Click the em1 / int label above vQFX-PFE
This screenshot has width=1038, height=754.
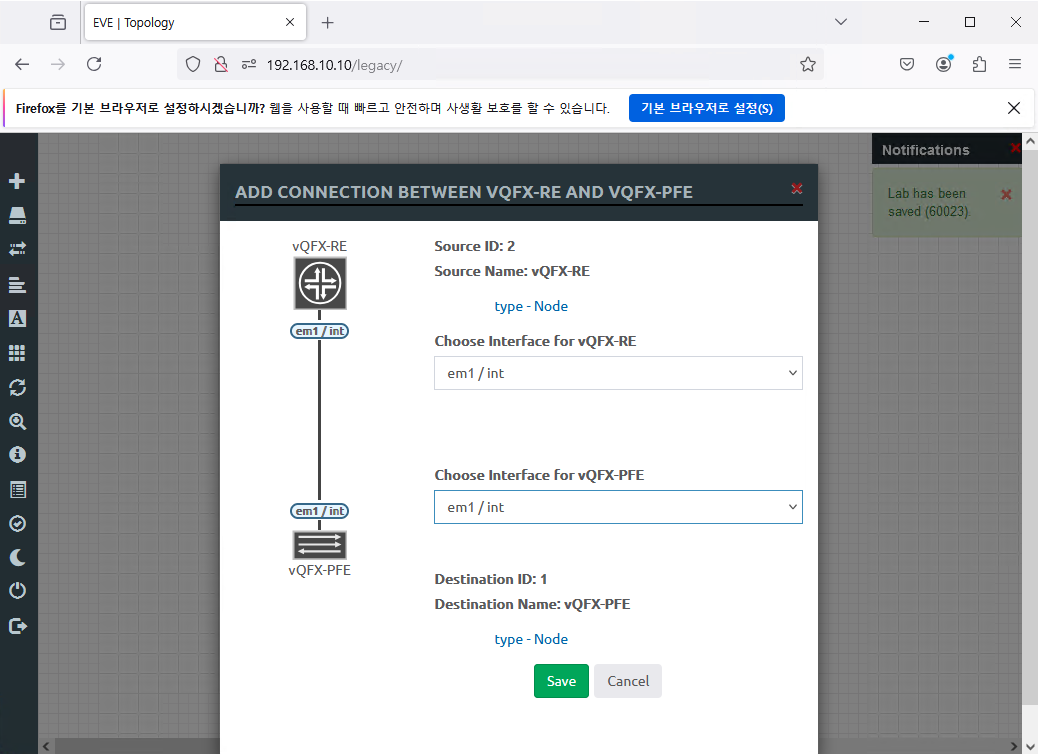[320, 511]
